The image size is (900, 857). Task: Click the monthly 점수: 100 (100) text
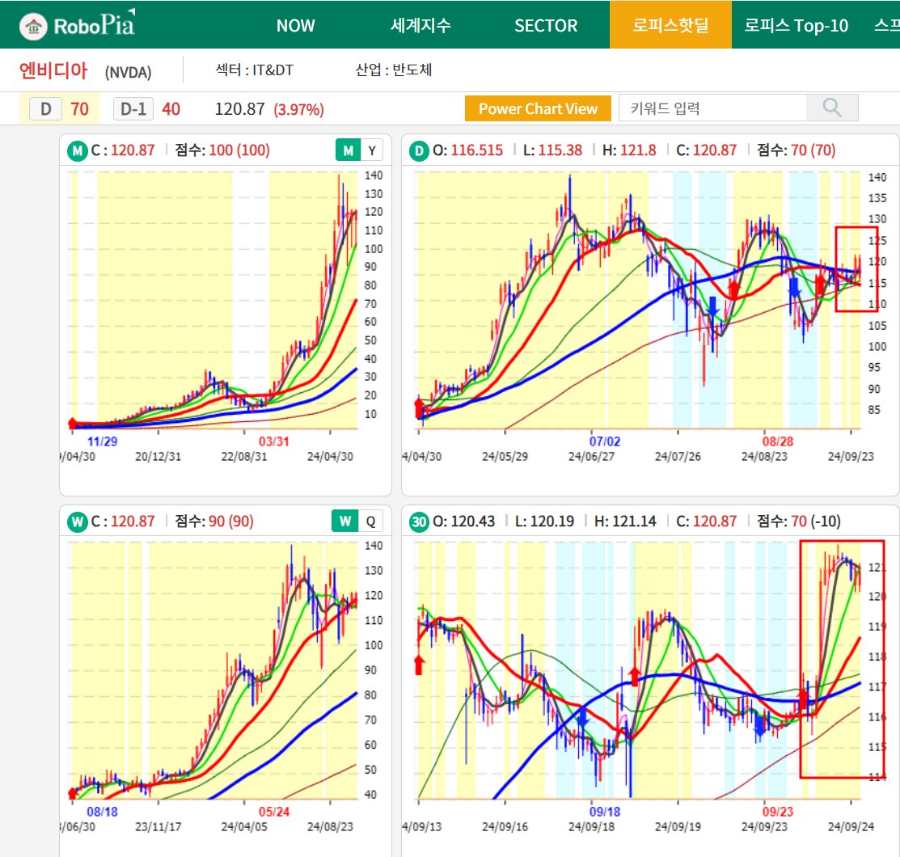[222, 150]
